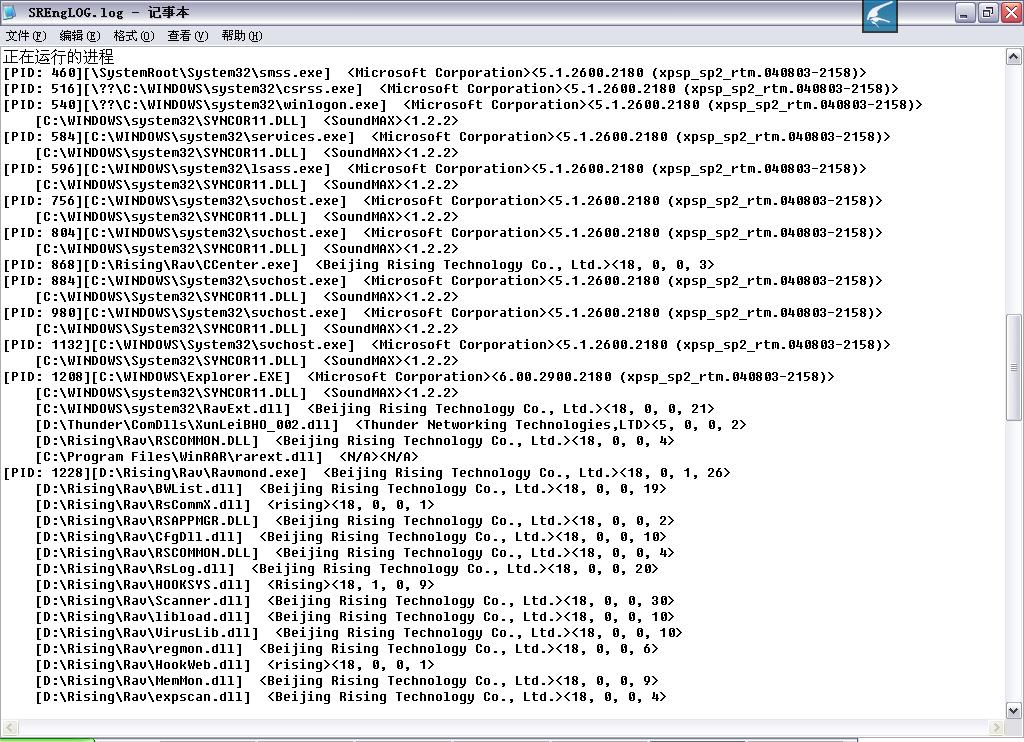1024x742 pixels.
Task: Click the PID 584 services.exe line
Action: point(447,137)
